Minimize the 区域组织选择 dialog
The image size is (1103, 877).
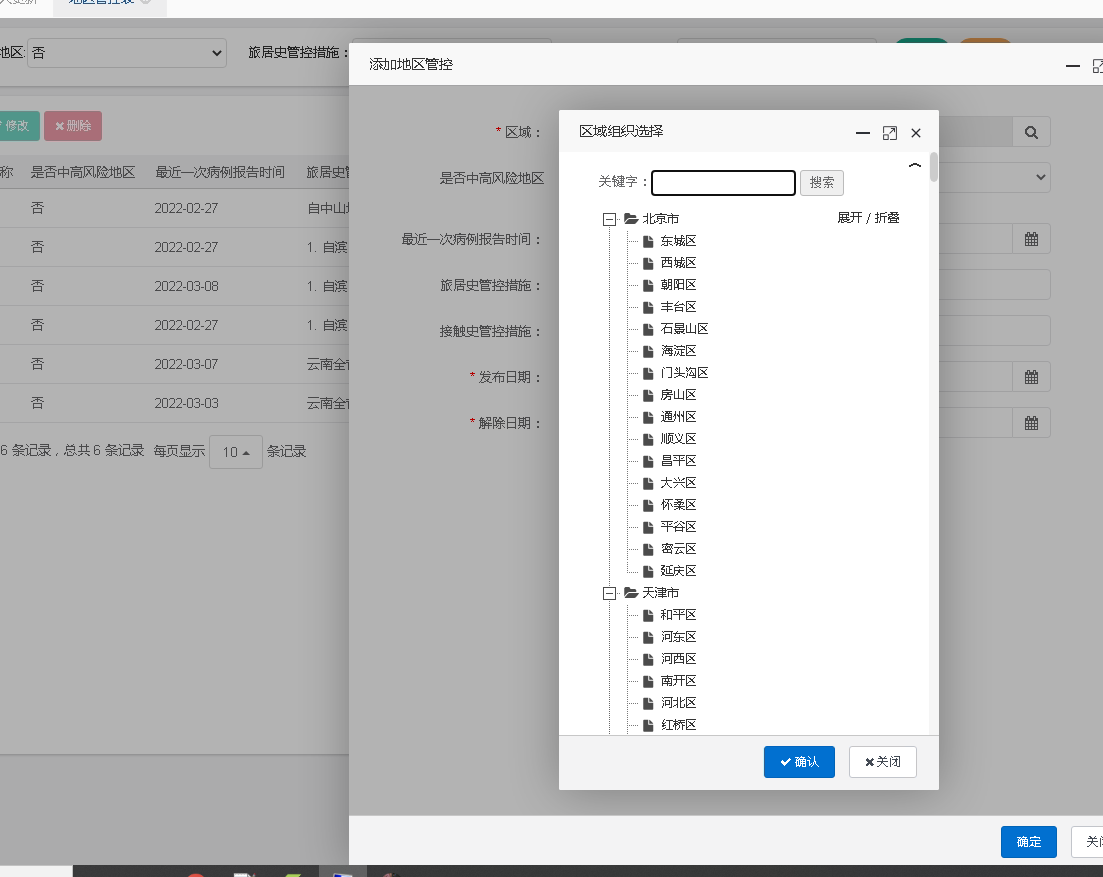[x=862, y=133]
